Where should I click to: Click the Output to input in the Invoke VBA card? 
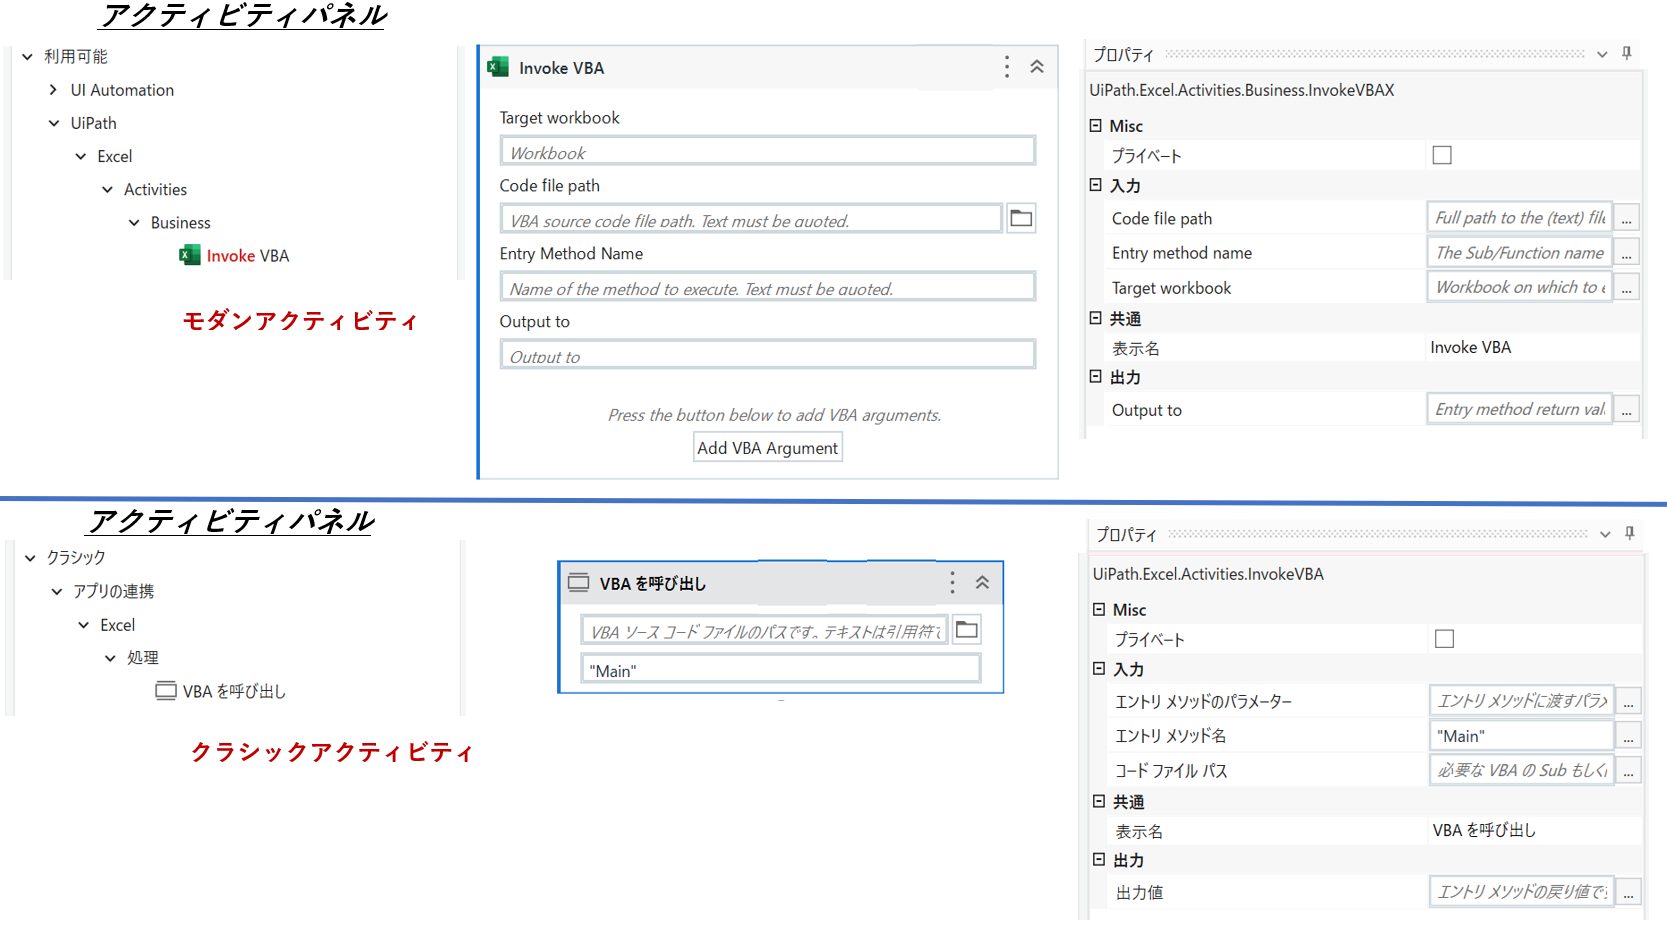[768, 355]
